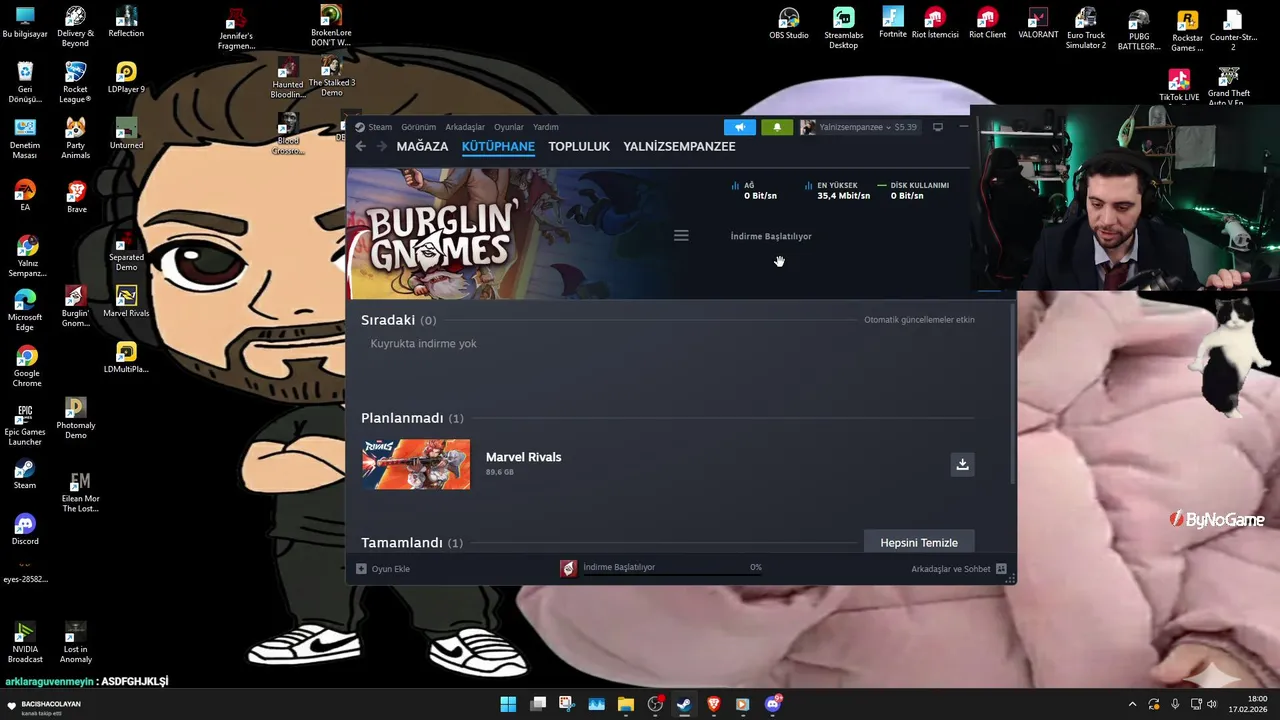The image size is (1280, 720).
Task: Switch to the KÜTÜPHANE tab
Action: 498,146
